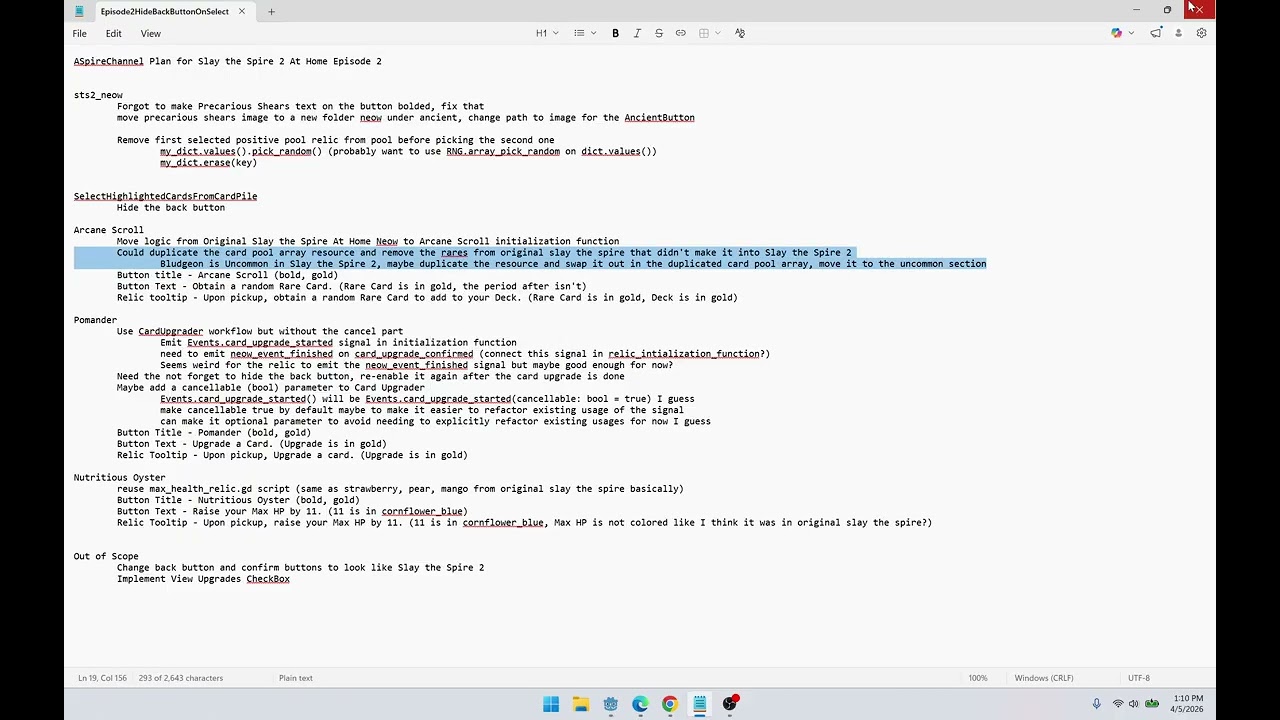Click the highlighted 'Bludgeon is Uncommon' line
Screen dimensions: 1280x720
click(573, 264)
